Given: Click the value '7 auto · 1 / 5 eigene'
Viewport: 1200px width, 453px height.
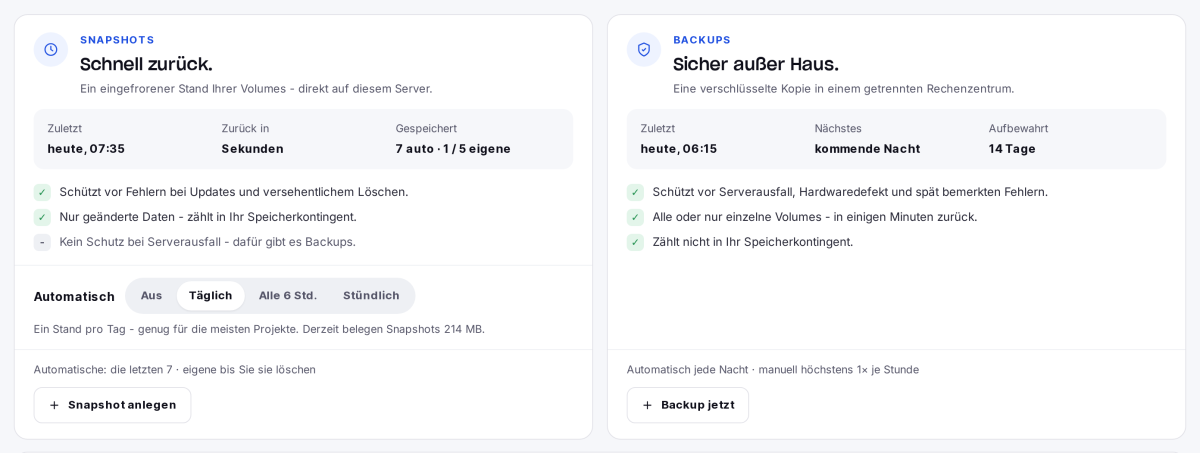Looking at the screenshot, I should pos(453,149).
